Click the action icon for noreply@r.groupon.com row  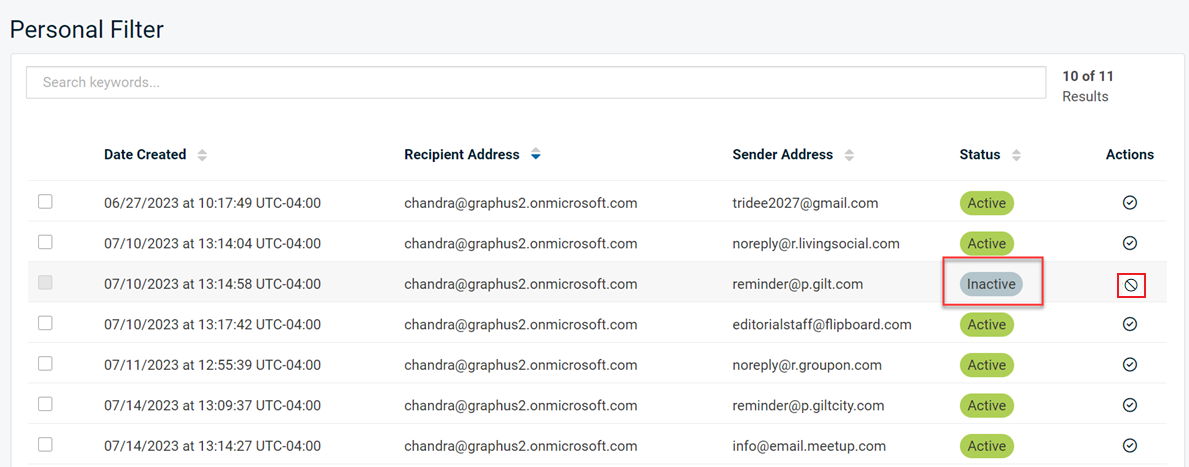[1129, 365]
